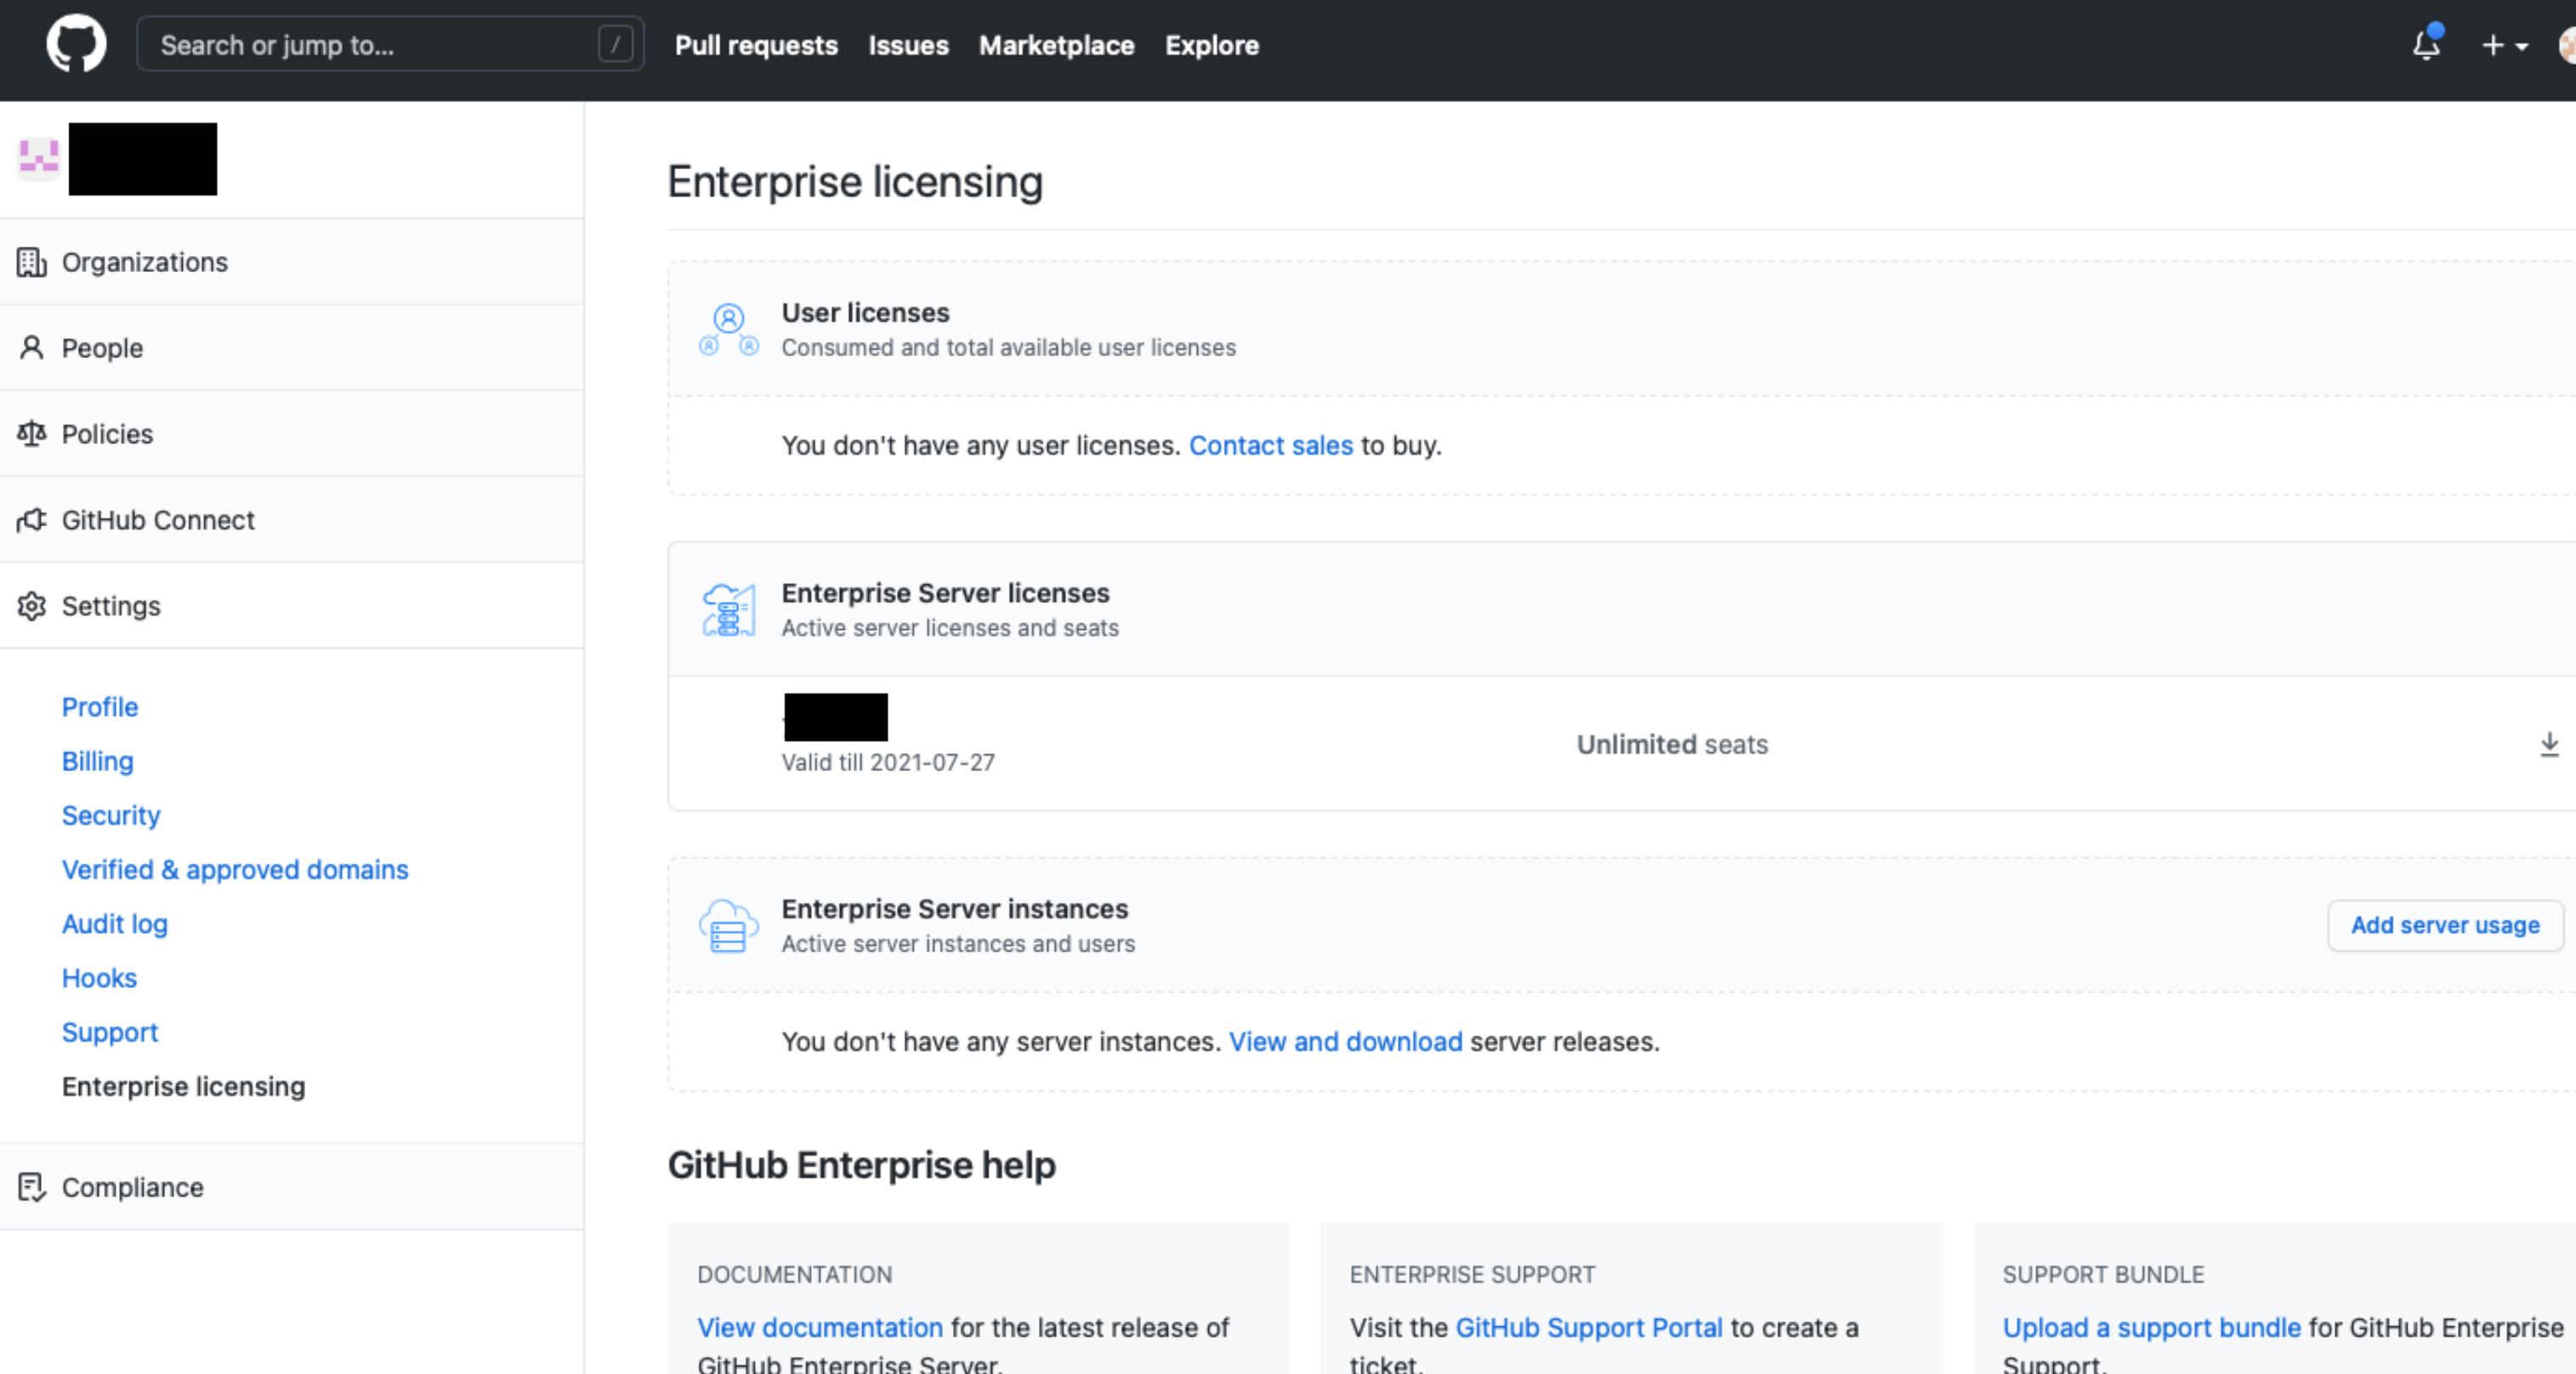Image resolution: width=2576 pixels, height=1374 pixels.
Task: Click the Settings gear icon
Action: click(x=31, y=606)
